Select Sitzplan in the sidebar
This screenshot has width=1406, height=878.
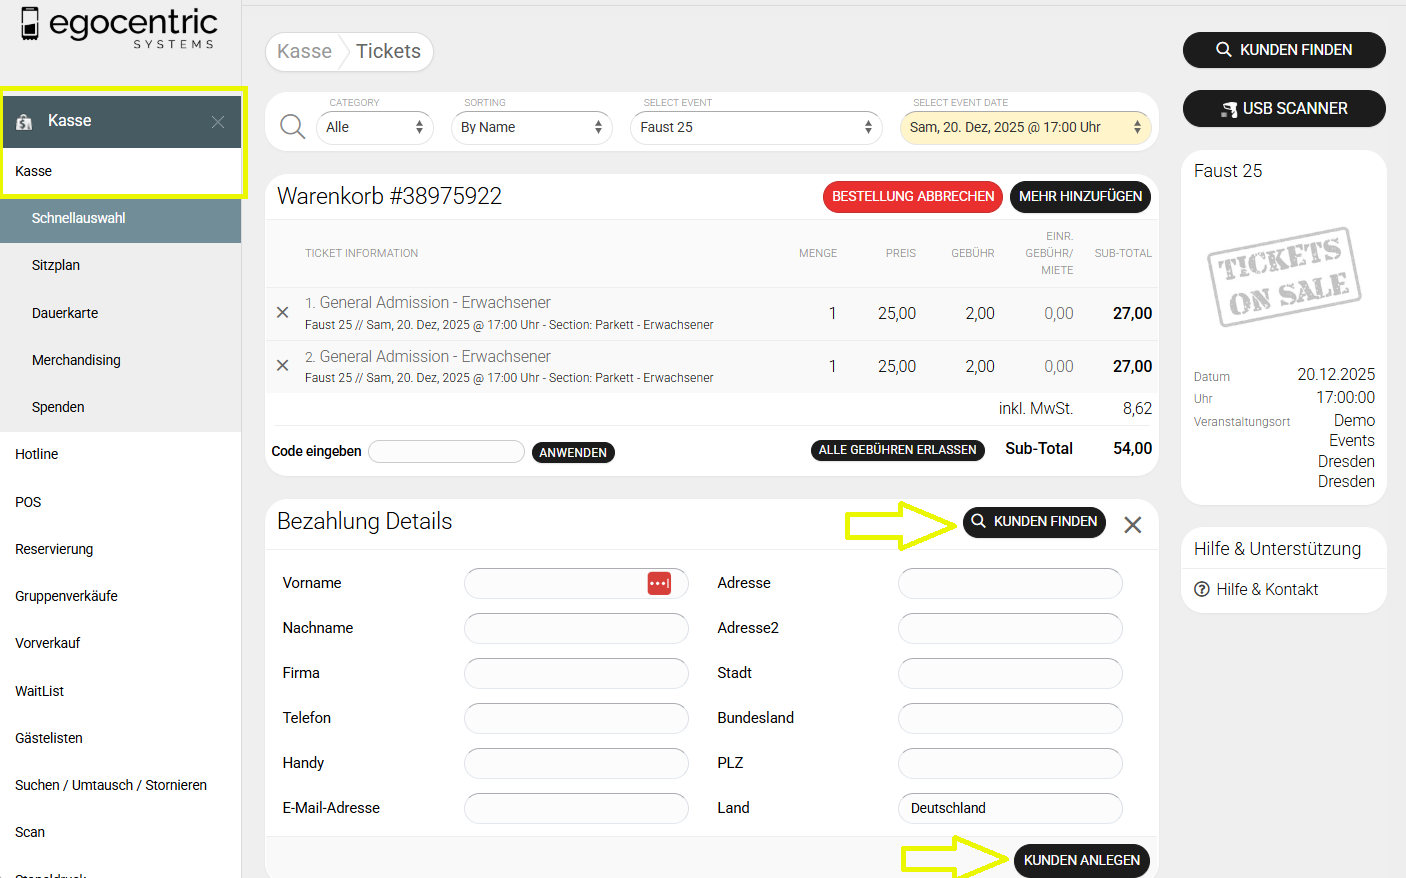[x=56, y=266]
